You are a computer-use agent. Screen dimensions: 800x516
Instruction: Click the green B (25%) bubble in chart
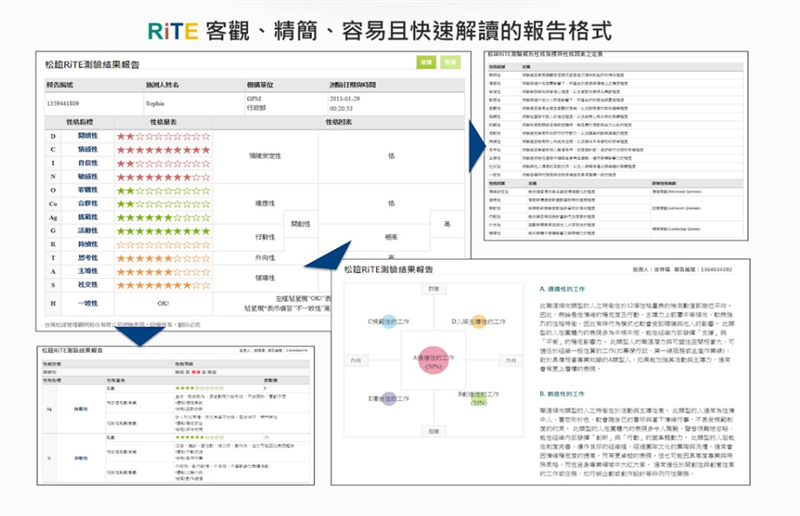[x=478, y=399]
